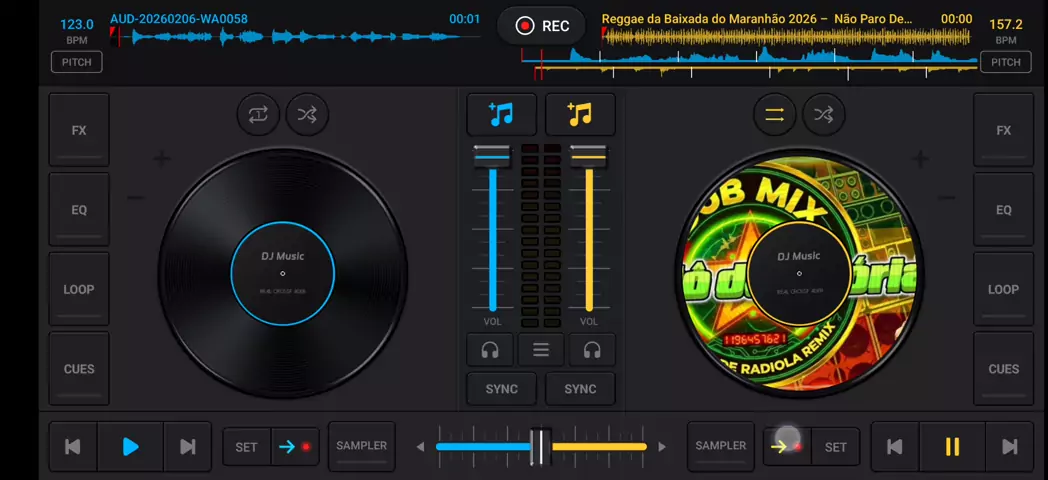Add a track to the left deck
This screenshot has width=1048, height=480.
(x=502, y=115)
